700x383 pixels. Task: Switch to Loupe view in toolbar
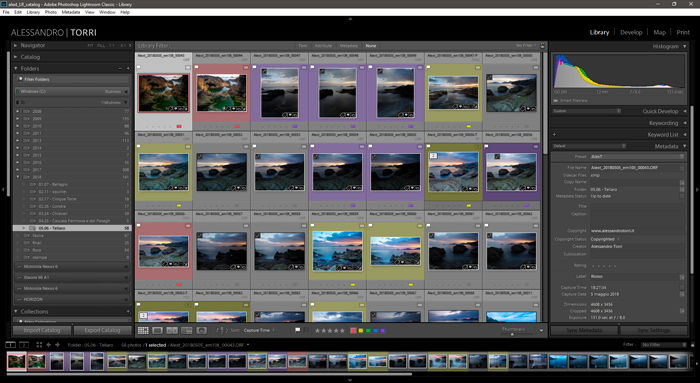[x=157, y=330]
